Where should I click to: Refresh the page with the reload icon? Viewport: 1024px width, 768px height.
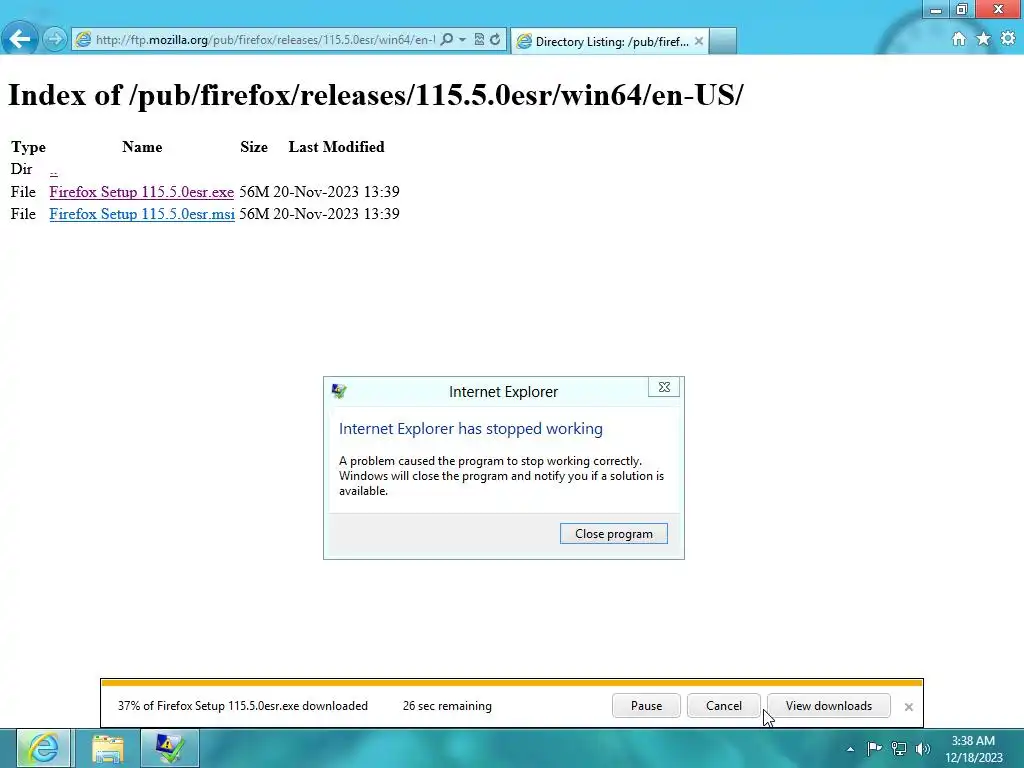tap(495, 39)
